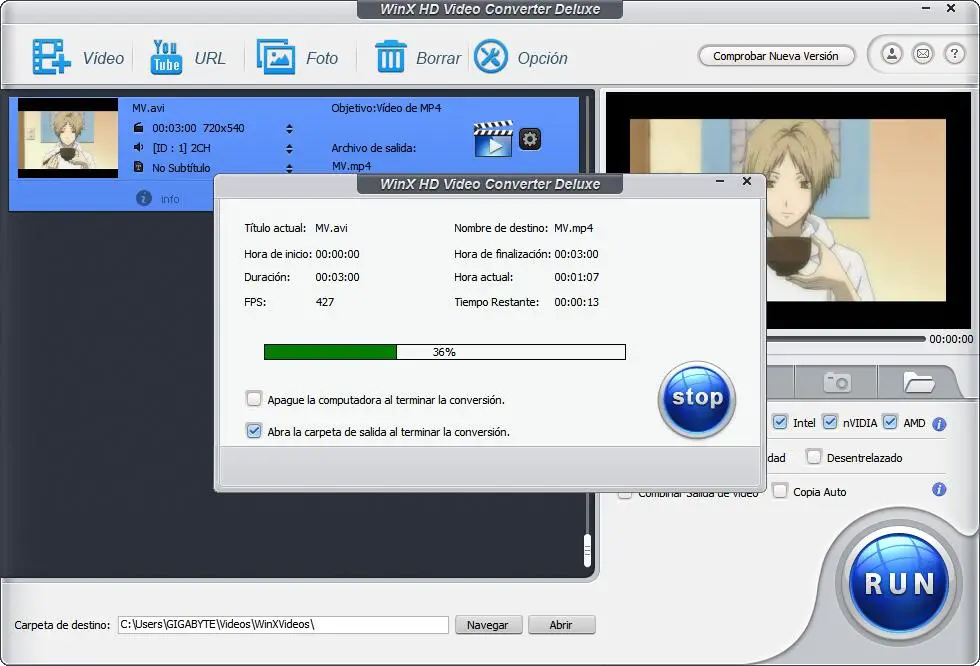Image resolution: width=980 pixels, height=666 pixels.
Task: Enable the Desentrelazado checkbox
Action: click(813, 457)
